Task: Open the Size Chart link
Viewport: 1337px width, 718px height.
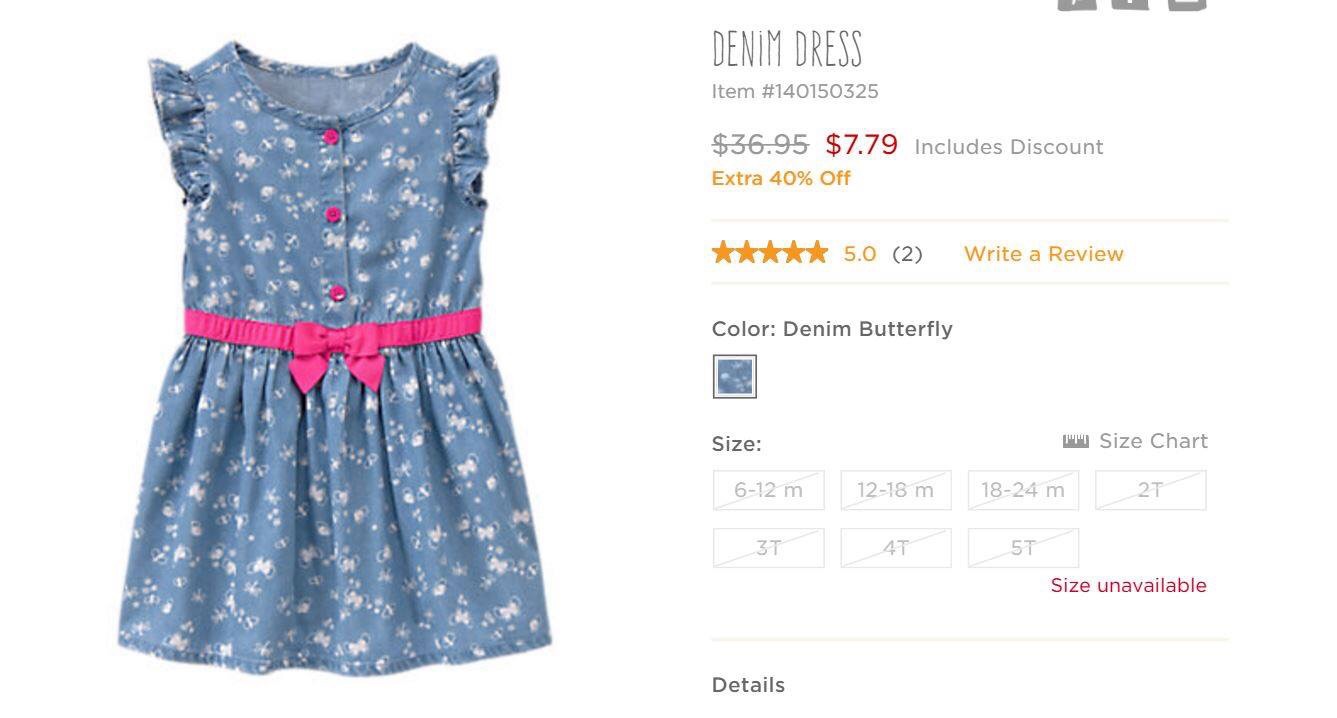Action: [x=1153, y=441]
